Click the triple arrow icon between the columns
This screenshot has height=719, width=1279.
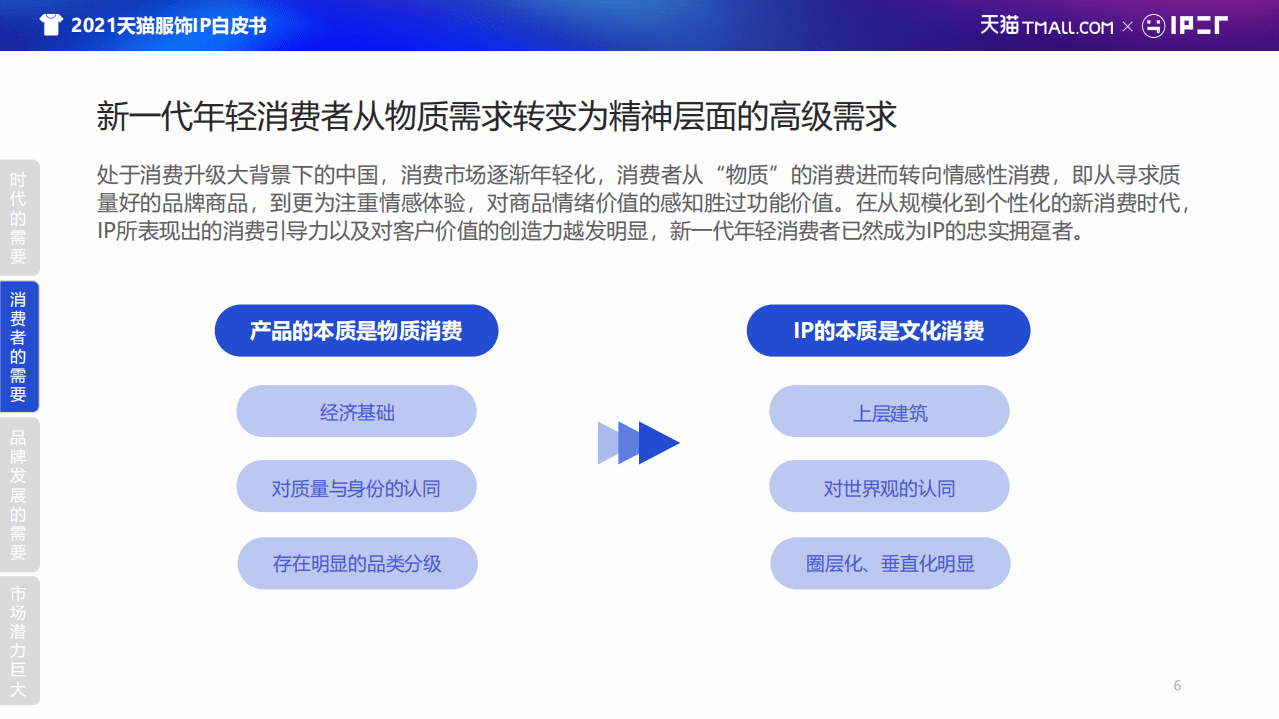coord(638,442)
